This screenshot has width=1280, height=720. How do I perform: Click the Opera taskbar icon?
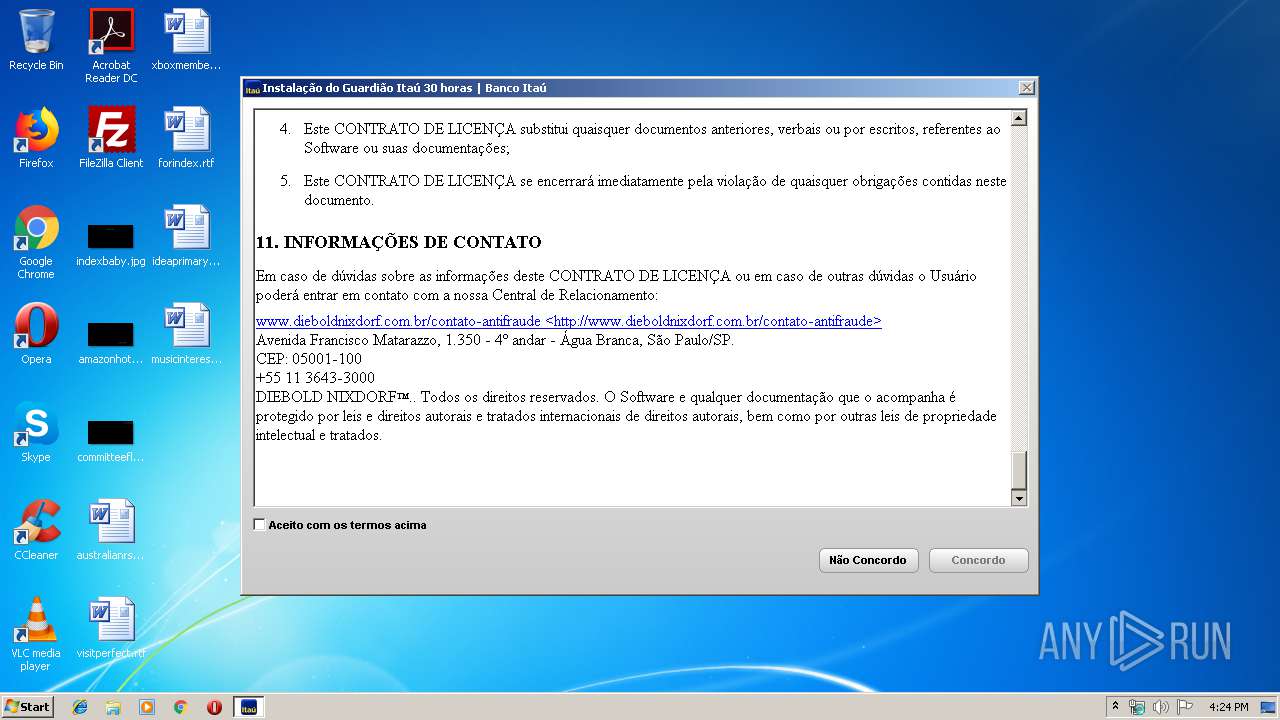pyautogui.click(x=214, y=707)
